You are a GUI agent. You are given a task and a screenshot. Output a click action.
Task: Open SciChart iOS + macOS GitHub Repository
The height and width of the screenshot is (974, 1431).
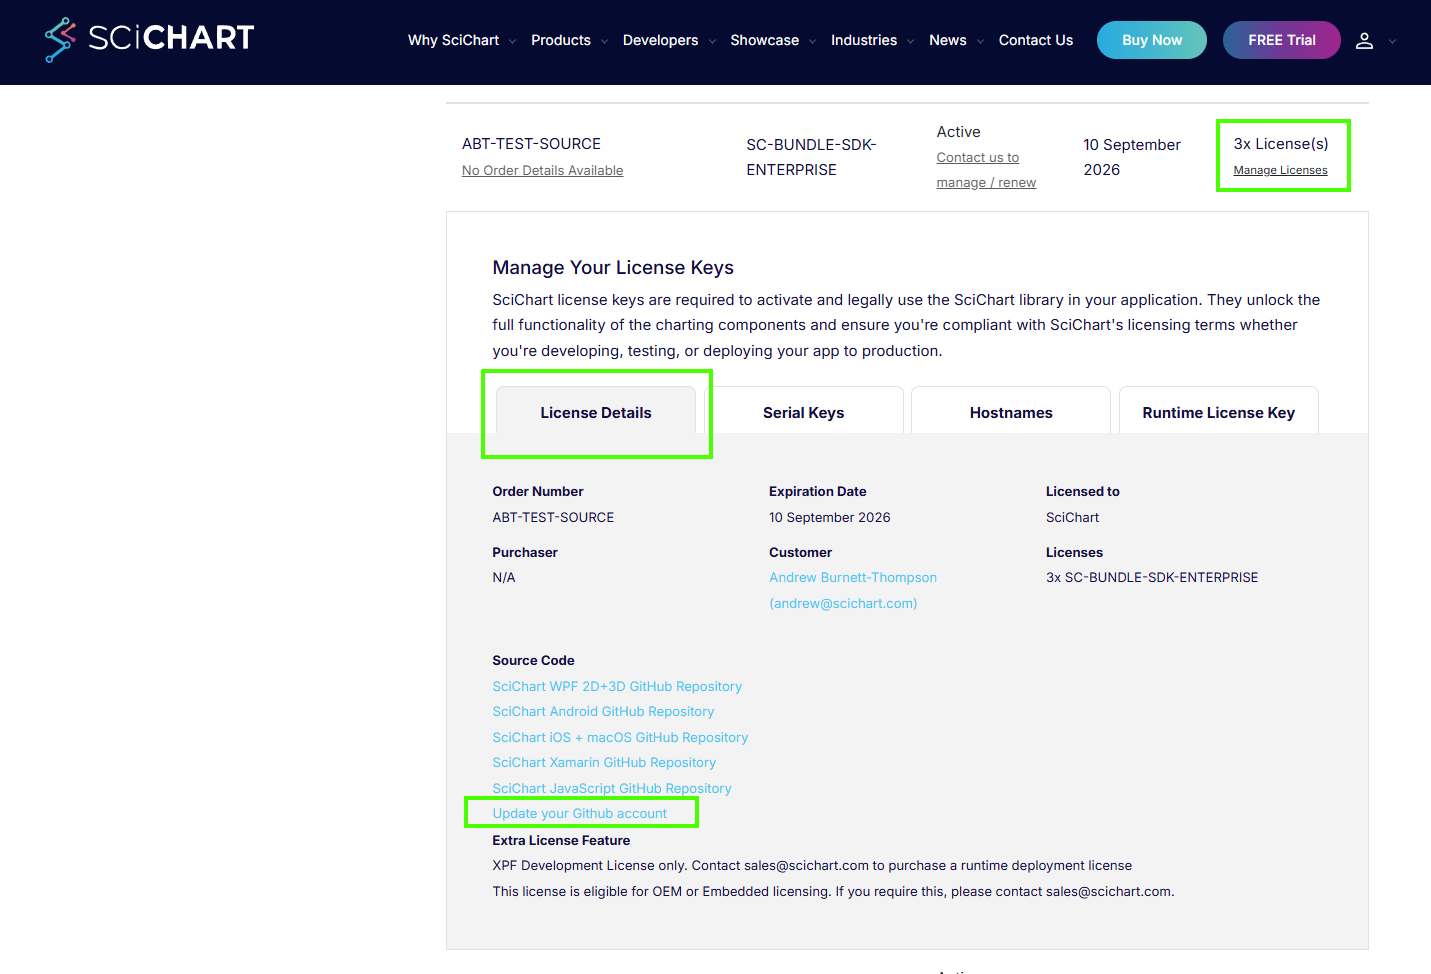[620, 737]
